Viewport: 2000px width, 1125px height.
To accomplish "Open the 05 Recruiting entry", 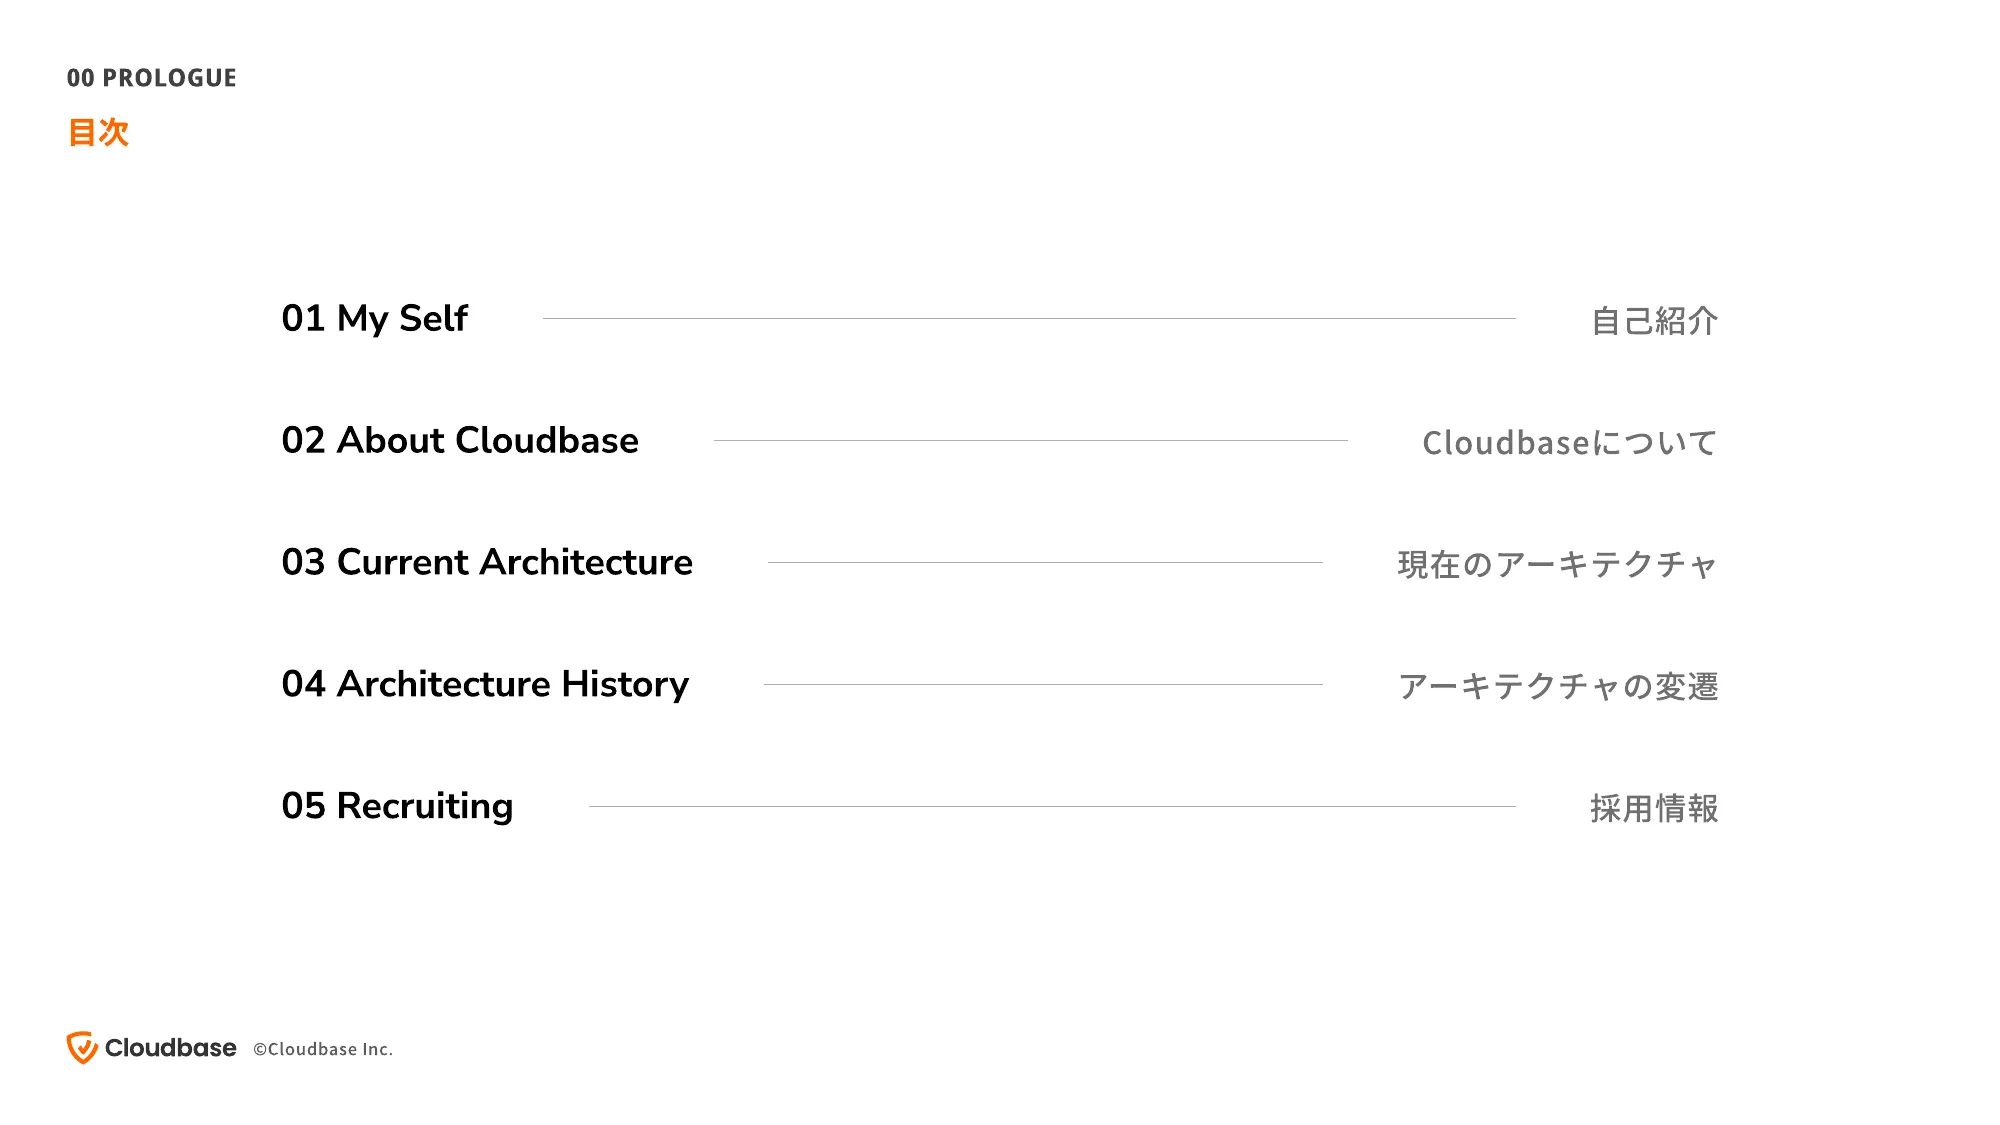I will [x=397, y=807].
